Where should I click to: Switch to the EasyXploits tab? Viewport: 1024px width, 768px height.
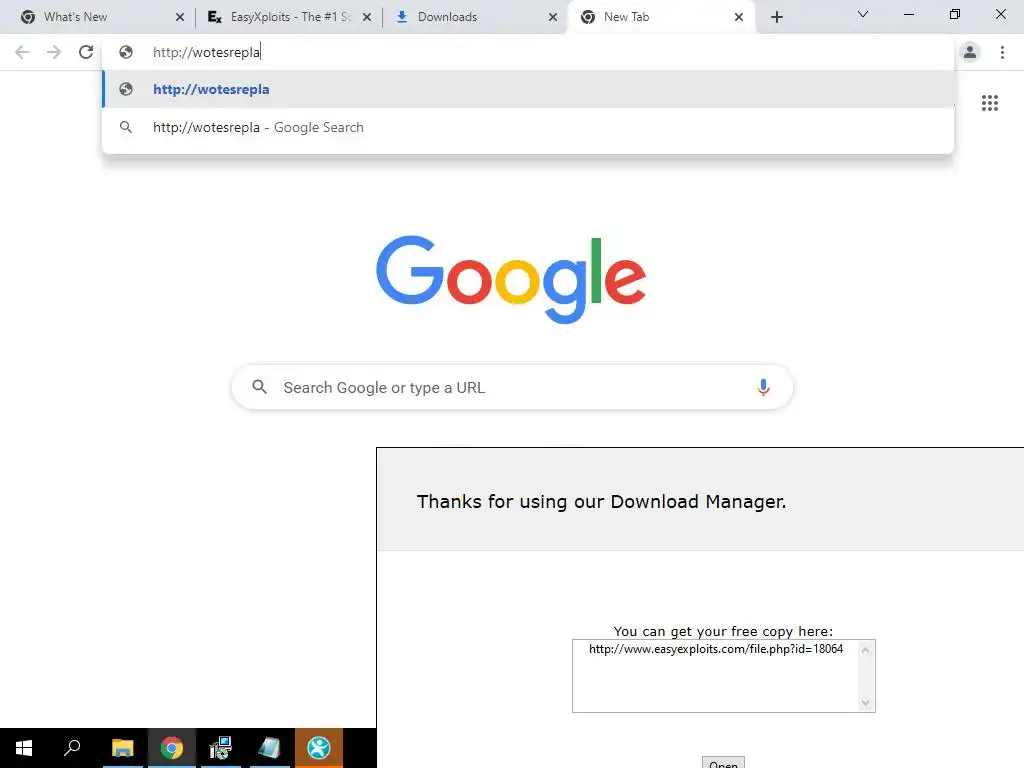[x=287, y=17]
